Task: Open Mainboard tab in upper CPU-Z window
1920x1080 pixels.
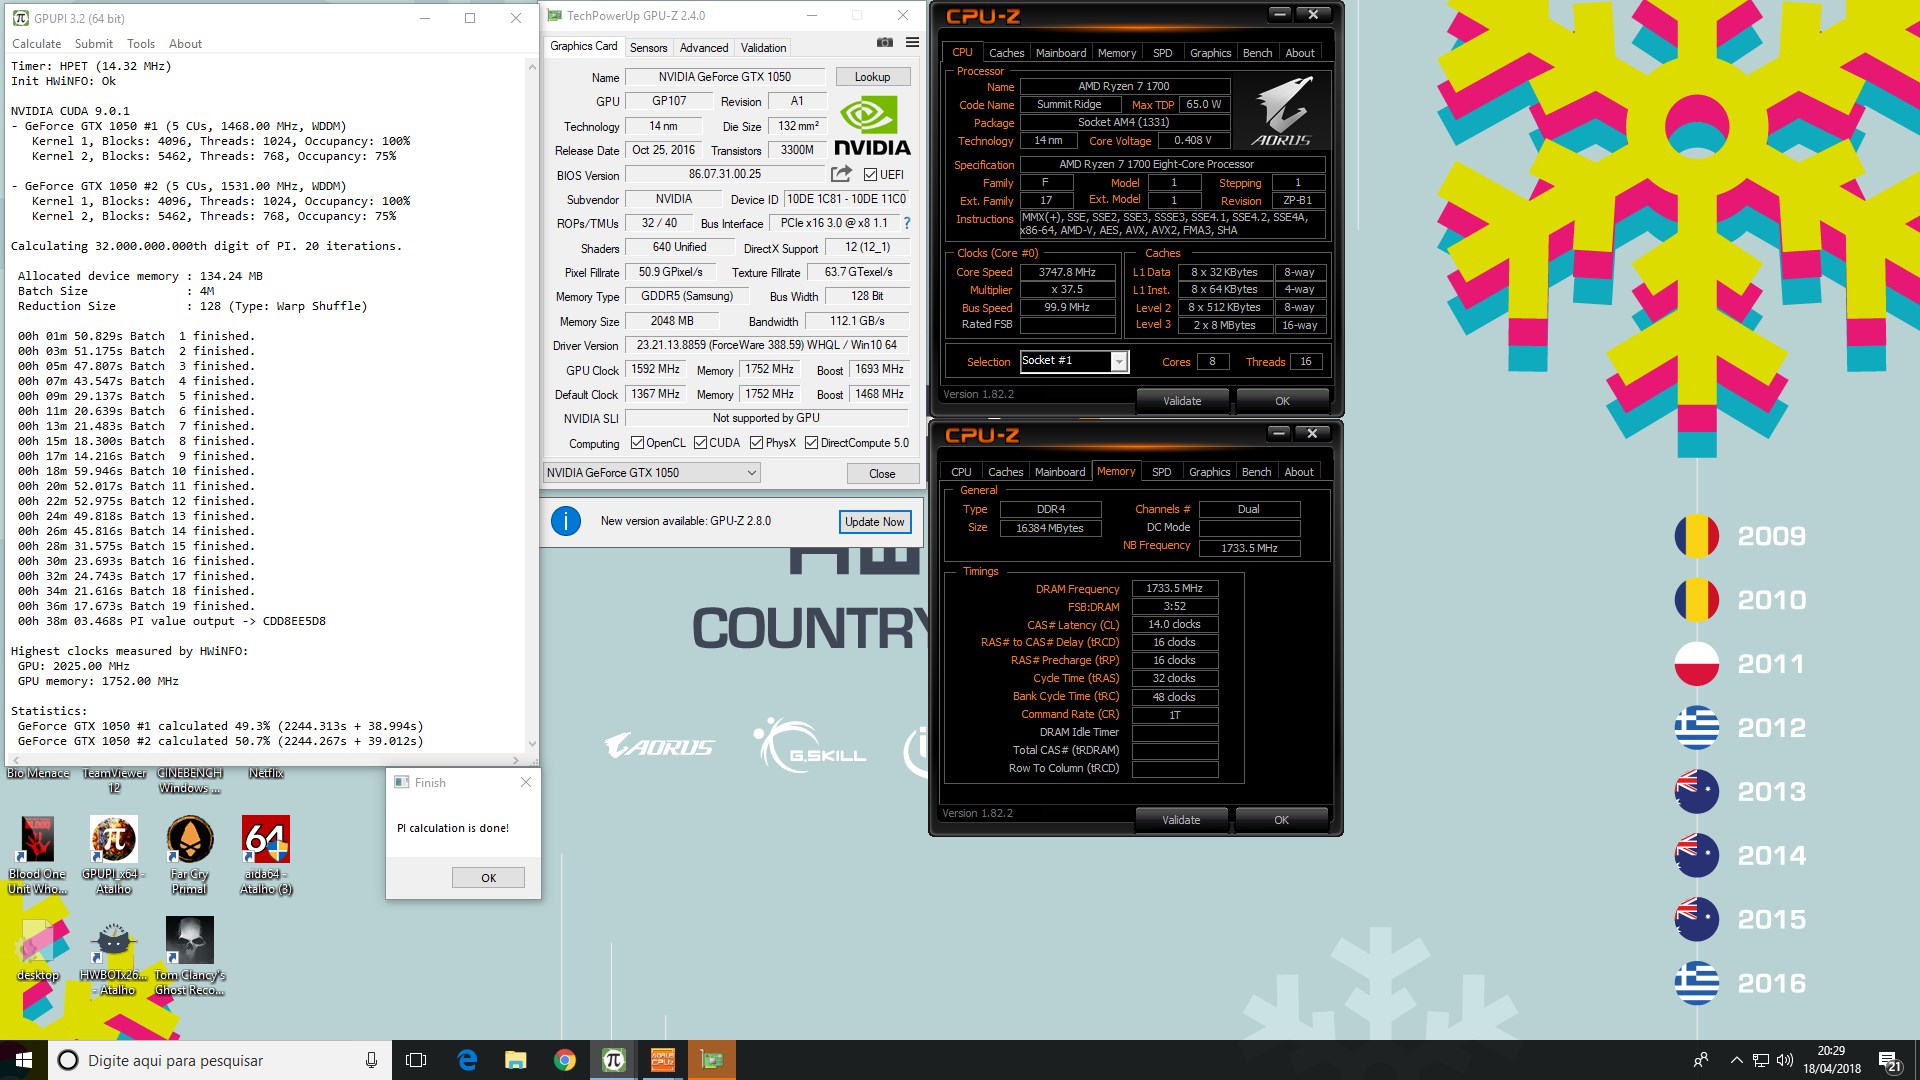Action: [x=1061, y=53]
